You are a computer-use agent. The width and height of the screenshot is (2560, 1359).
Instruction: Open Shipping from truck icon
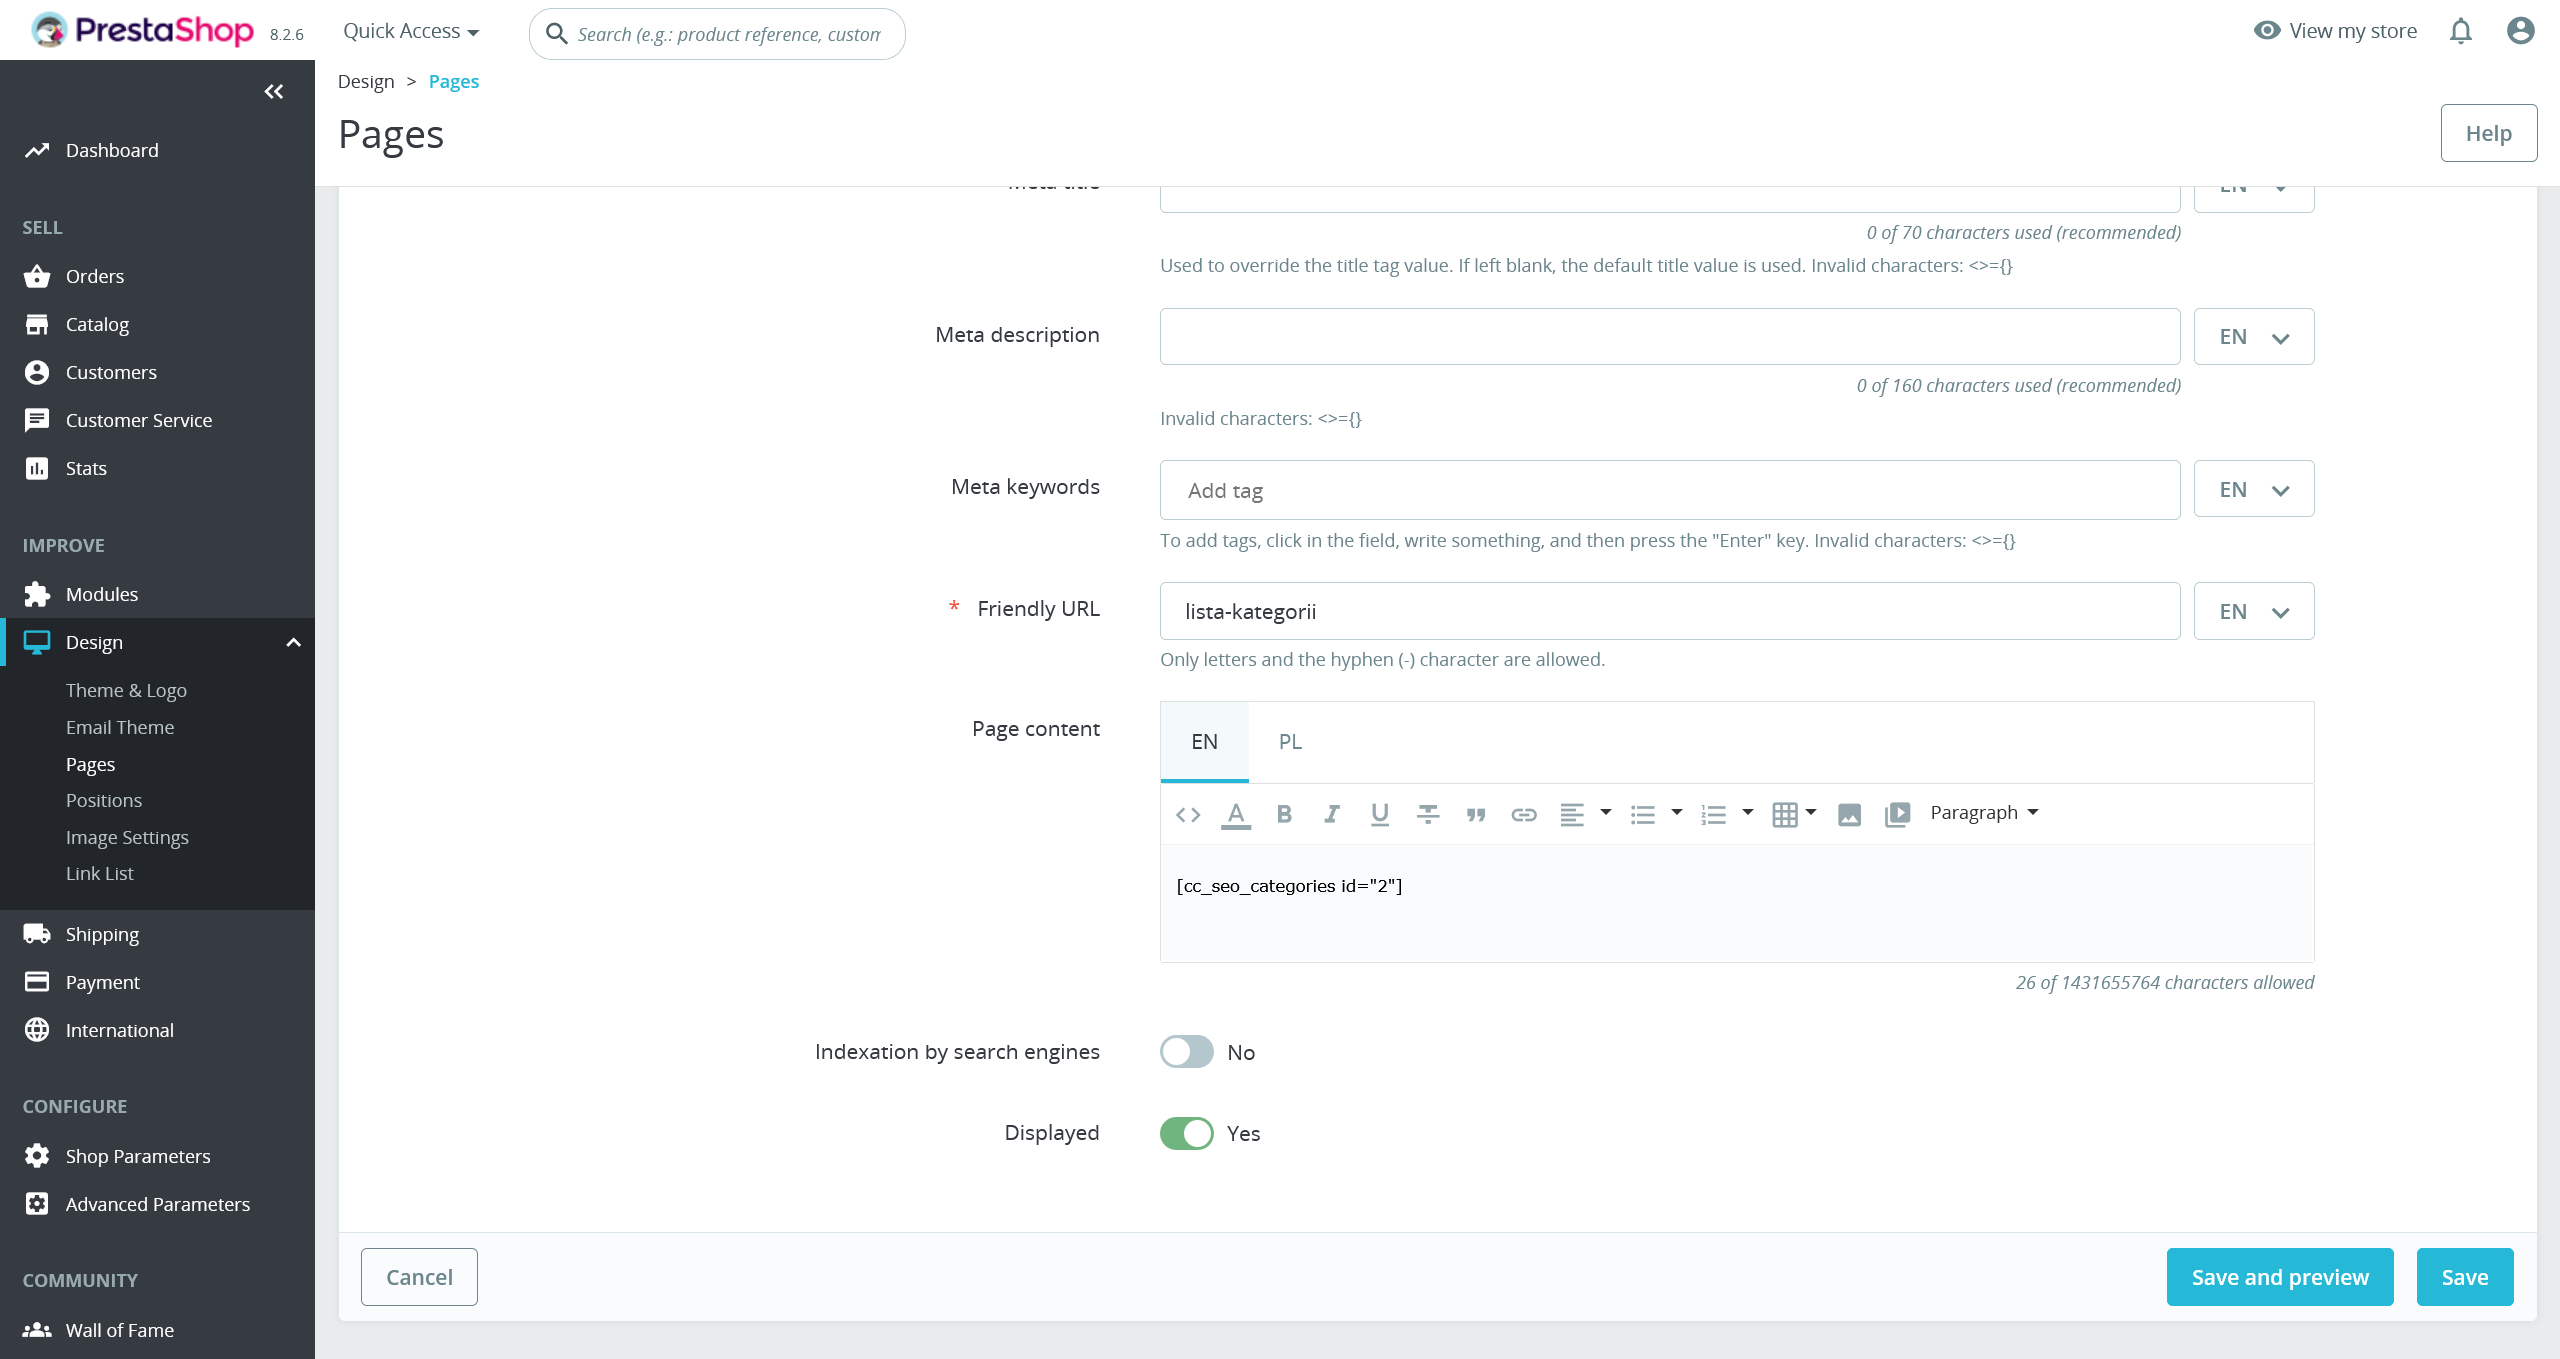click(x=37, y=934)
